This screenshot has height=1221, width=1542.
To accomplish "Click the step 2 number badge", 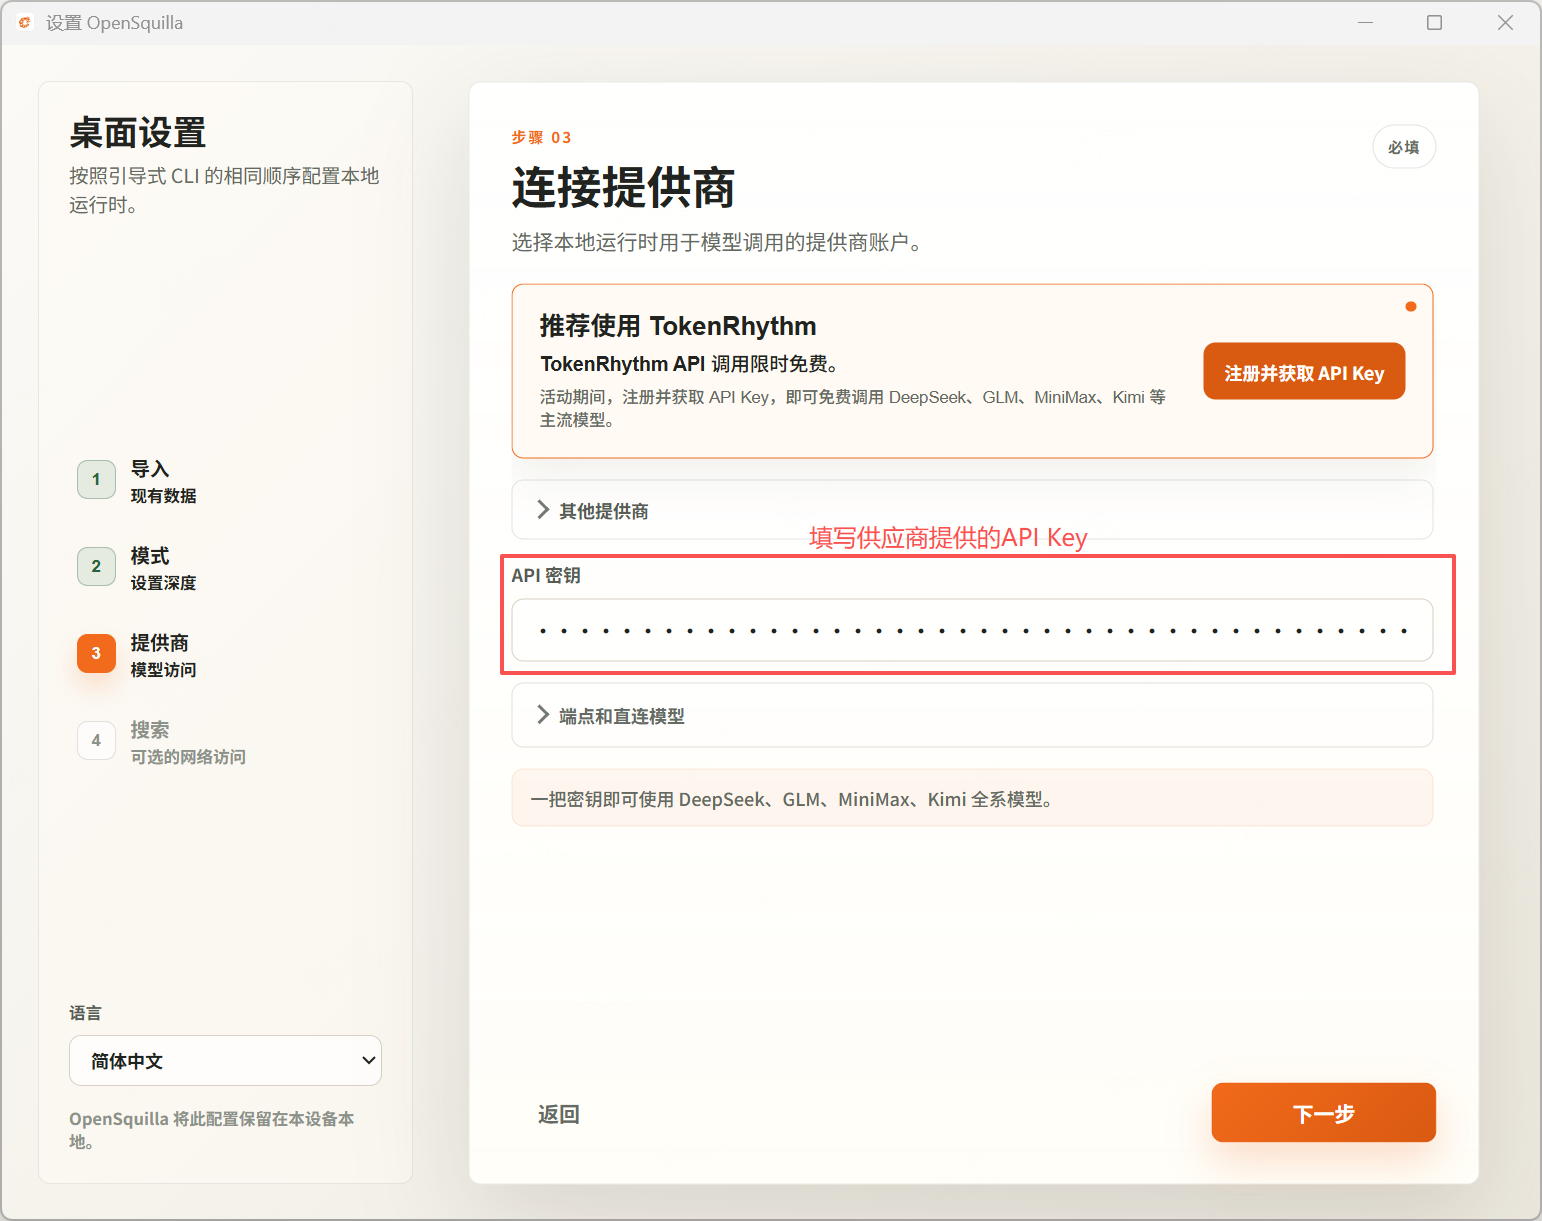I will click(96, 566).
